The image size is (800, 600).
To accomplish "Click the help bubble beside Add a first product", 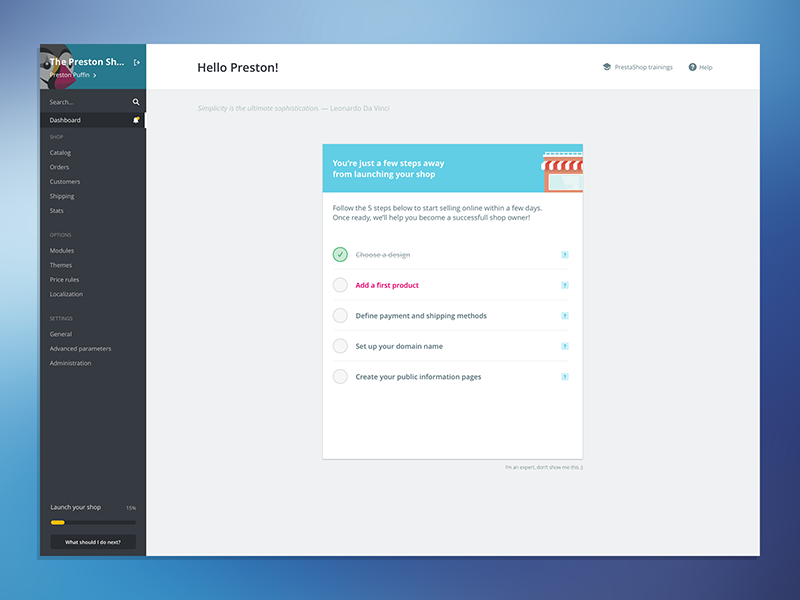I will point(564,285).
